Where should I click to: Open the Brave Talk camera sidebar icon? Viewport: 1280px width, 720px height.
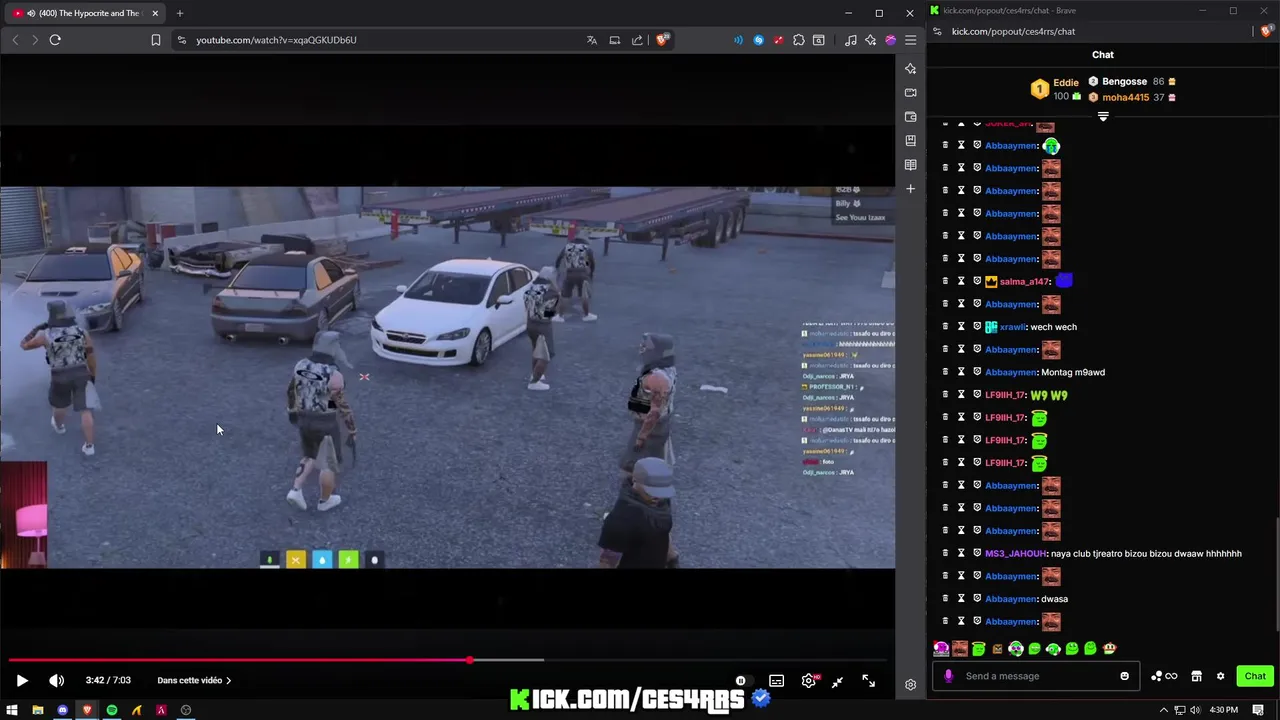[910, 93]
